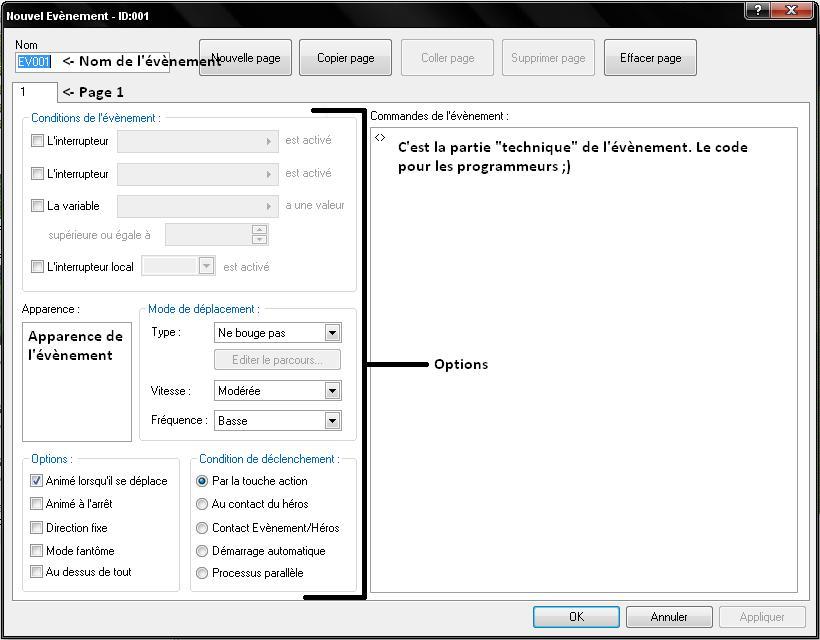Click the Nouvelle page button

245,58
